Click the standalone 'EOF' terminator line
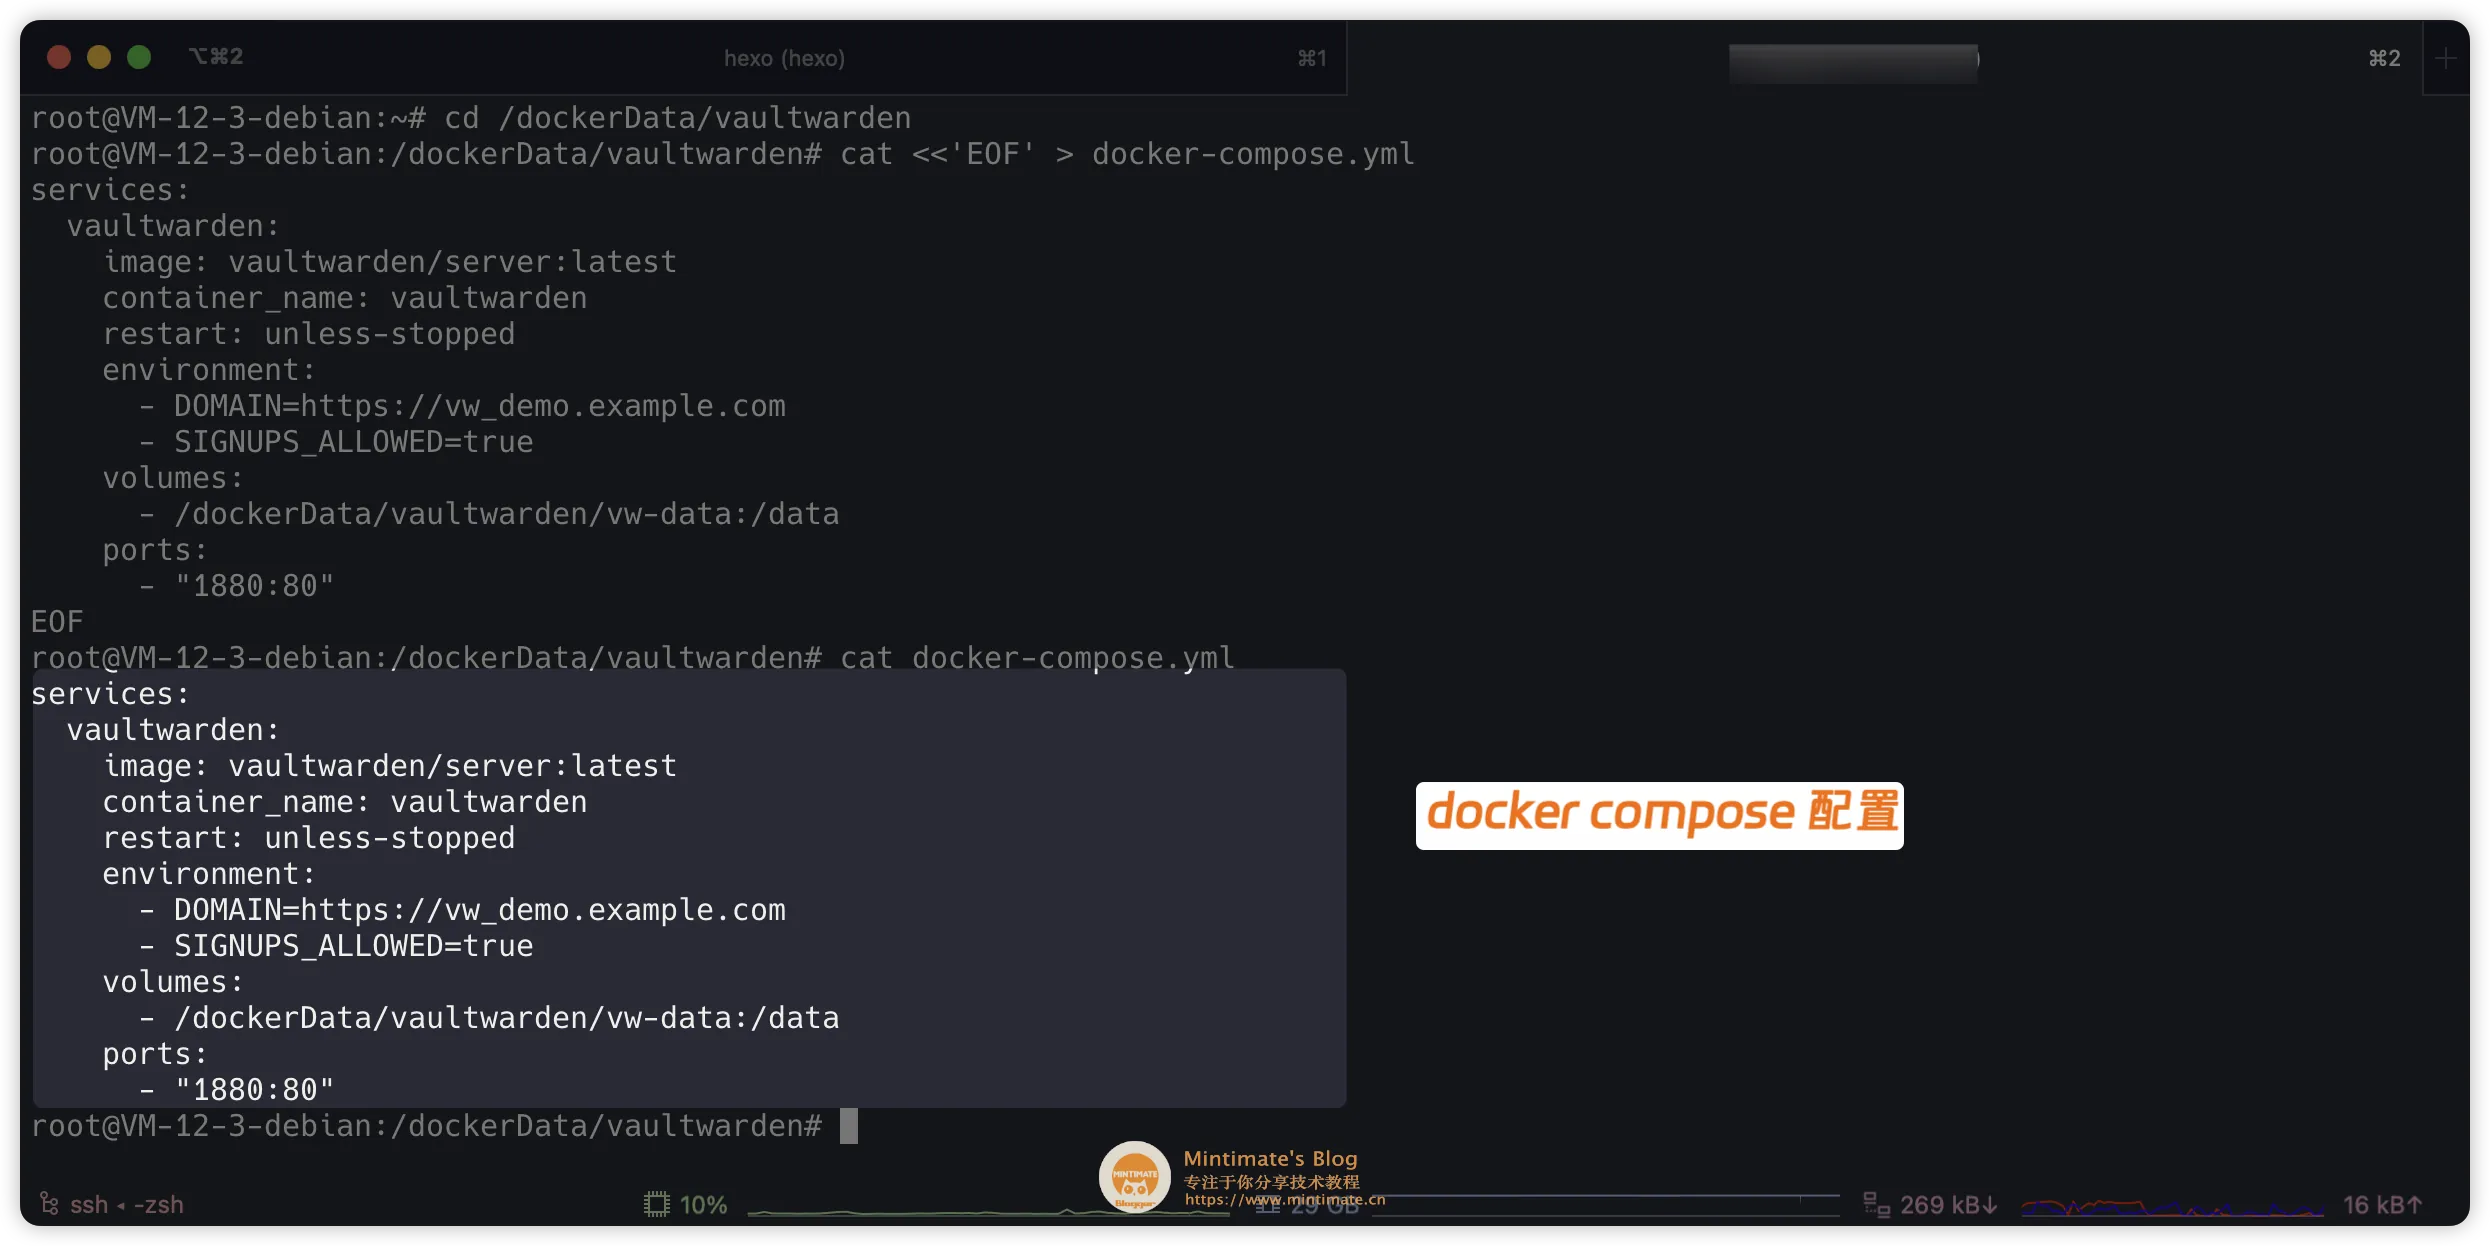 coord(57,622)
